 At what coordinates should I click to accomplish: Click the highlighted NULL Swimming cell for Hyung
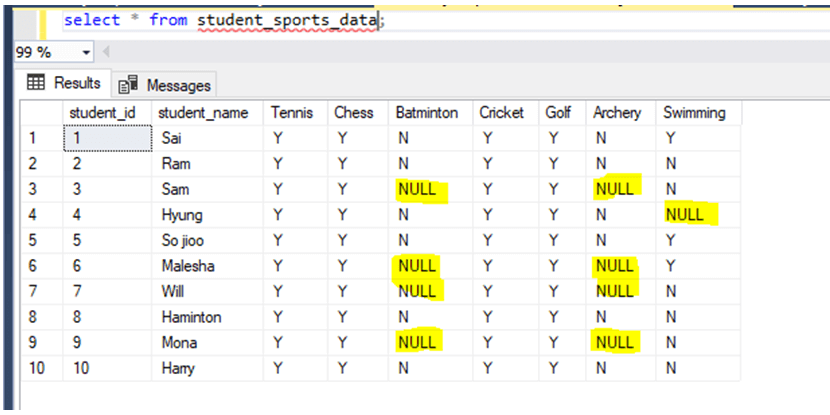pyautogui.click(x=684, y=214)
